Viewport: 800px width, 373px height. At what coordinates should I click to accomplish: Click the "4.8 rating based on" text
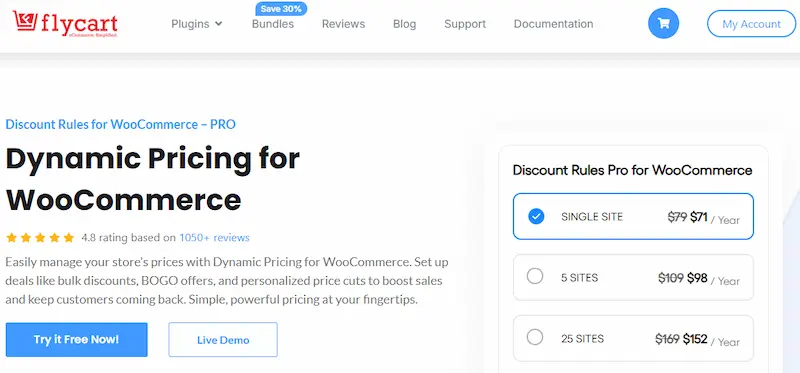[x=129, y=237]
